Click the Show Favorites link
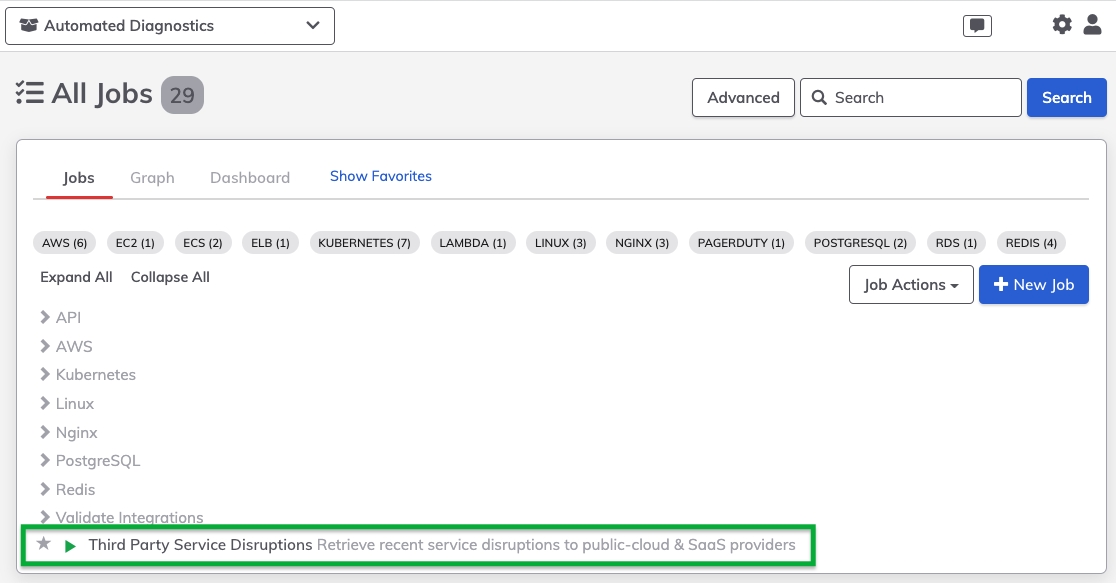This screenshot has width=1116, height=583. [381, 177]
